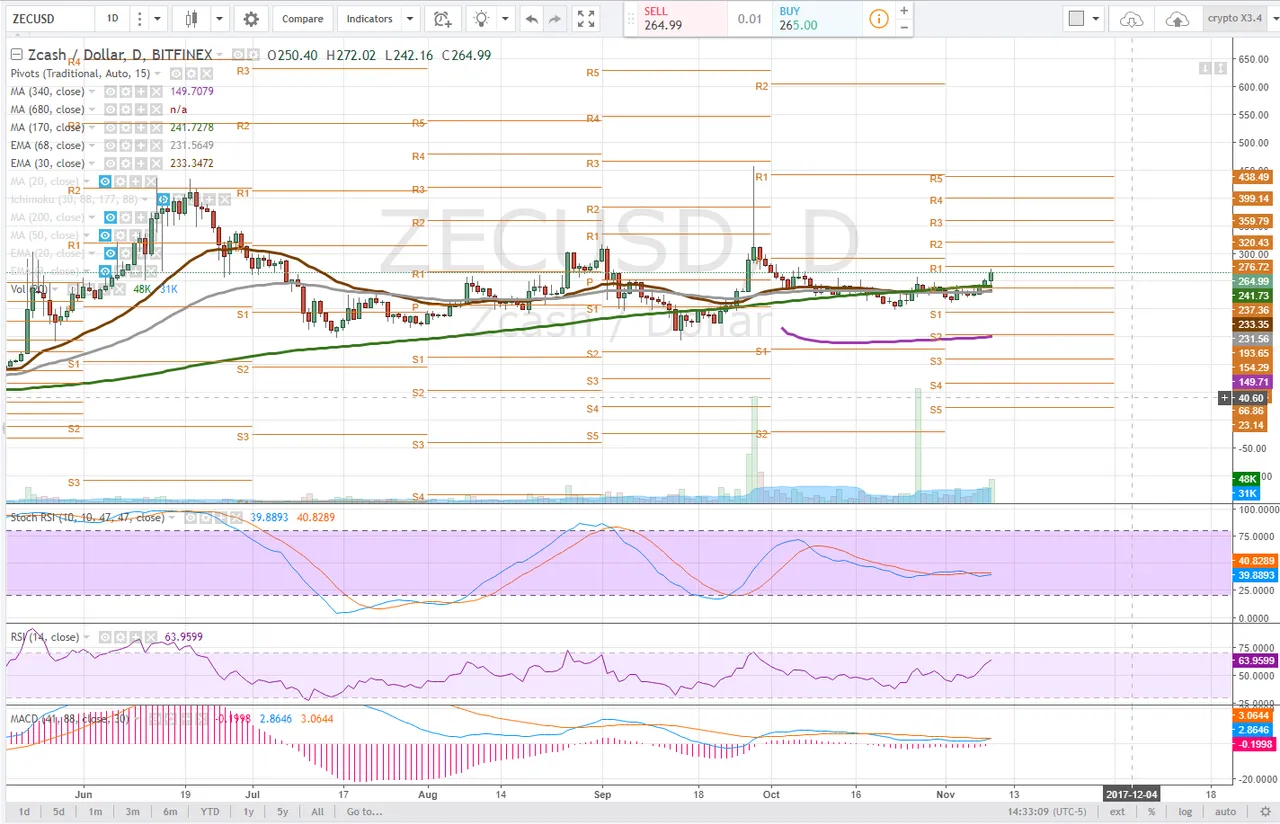Hide the MA (170, close) indicator
The height and width of the screenshot is (824, 1280).
pos(110,127)
